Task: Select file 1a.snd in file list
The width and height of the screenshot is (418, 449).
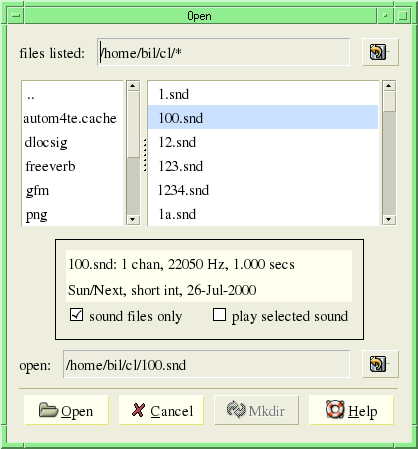Action: pos(263,214)
